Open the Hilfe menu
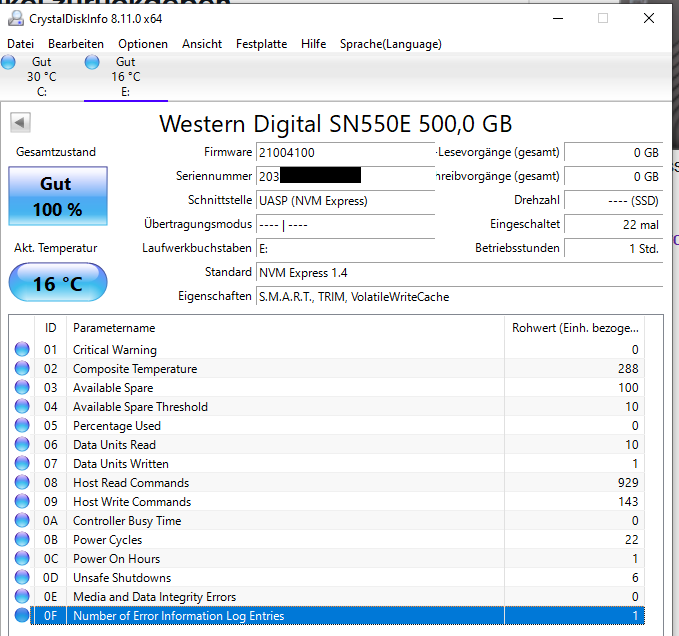 coord(314,44)
